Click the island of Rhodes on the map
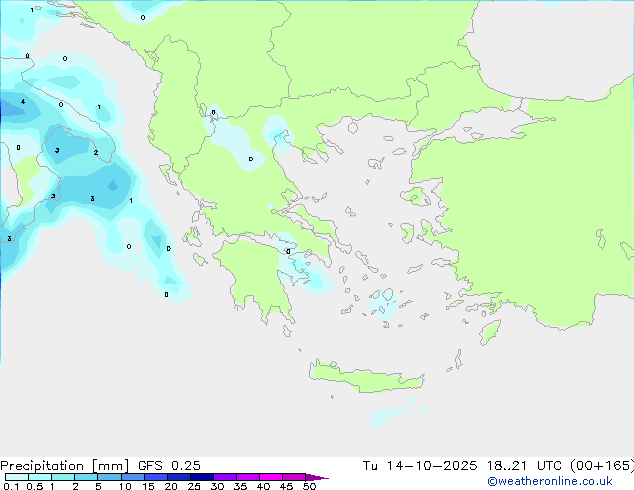The height and width of the screenshot is (490, 634). [490, 332]
